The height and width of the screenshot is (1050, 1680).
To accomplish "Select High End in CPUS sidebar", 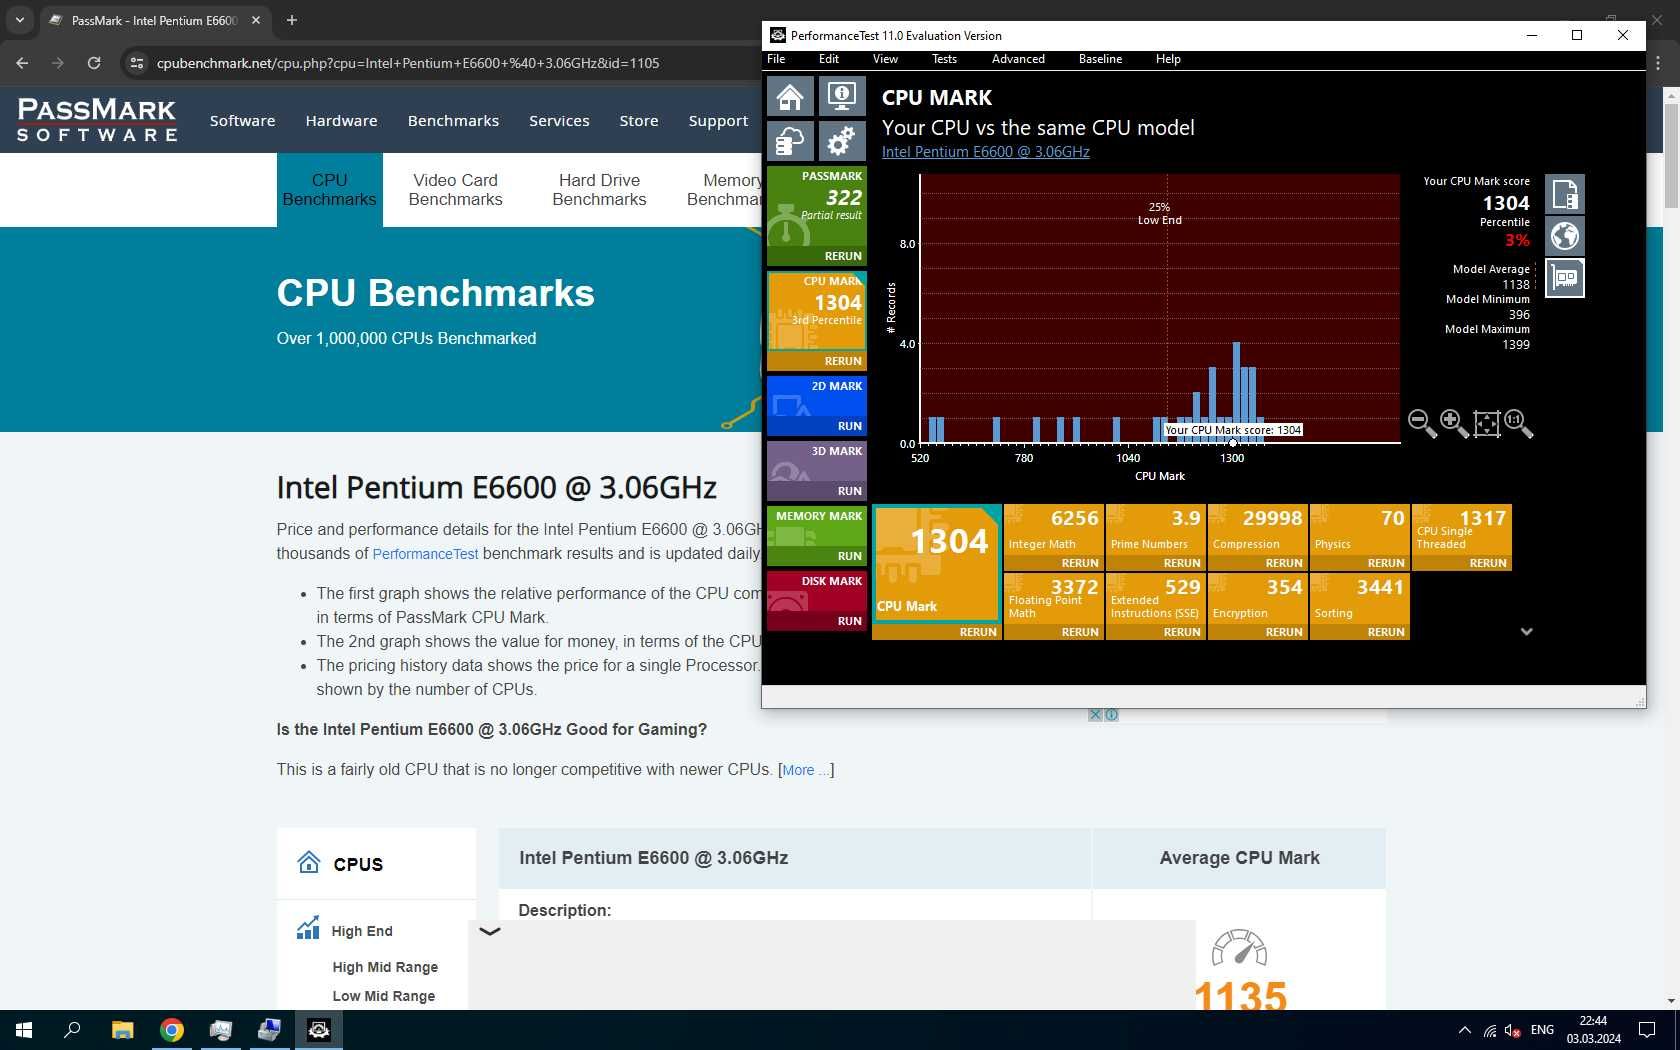I will (x=362, y=931).
